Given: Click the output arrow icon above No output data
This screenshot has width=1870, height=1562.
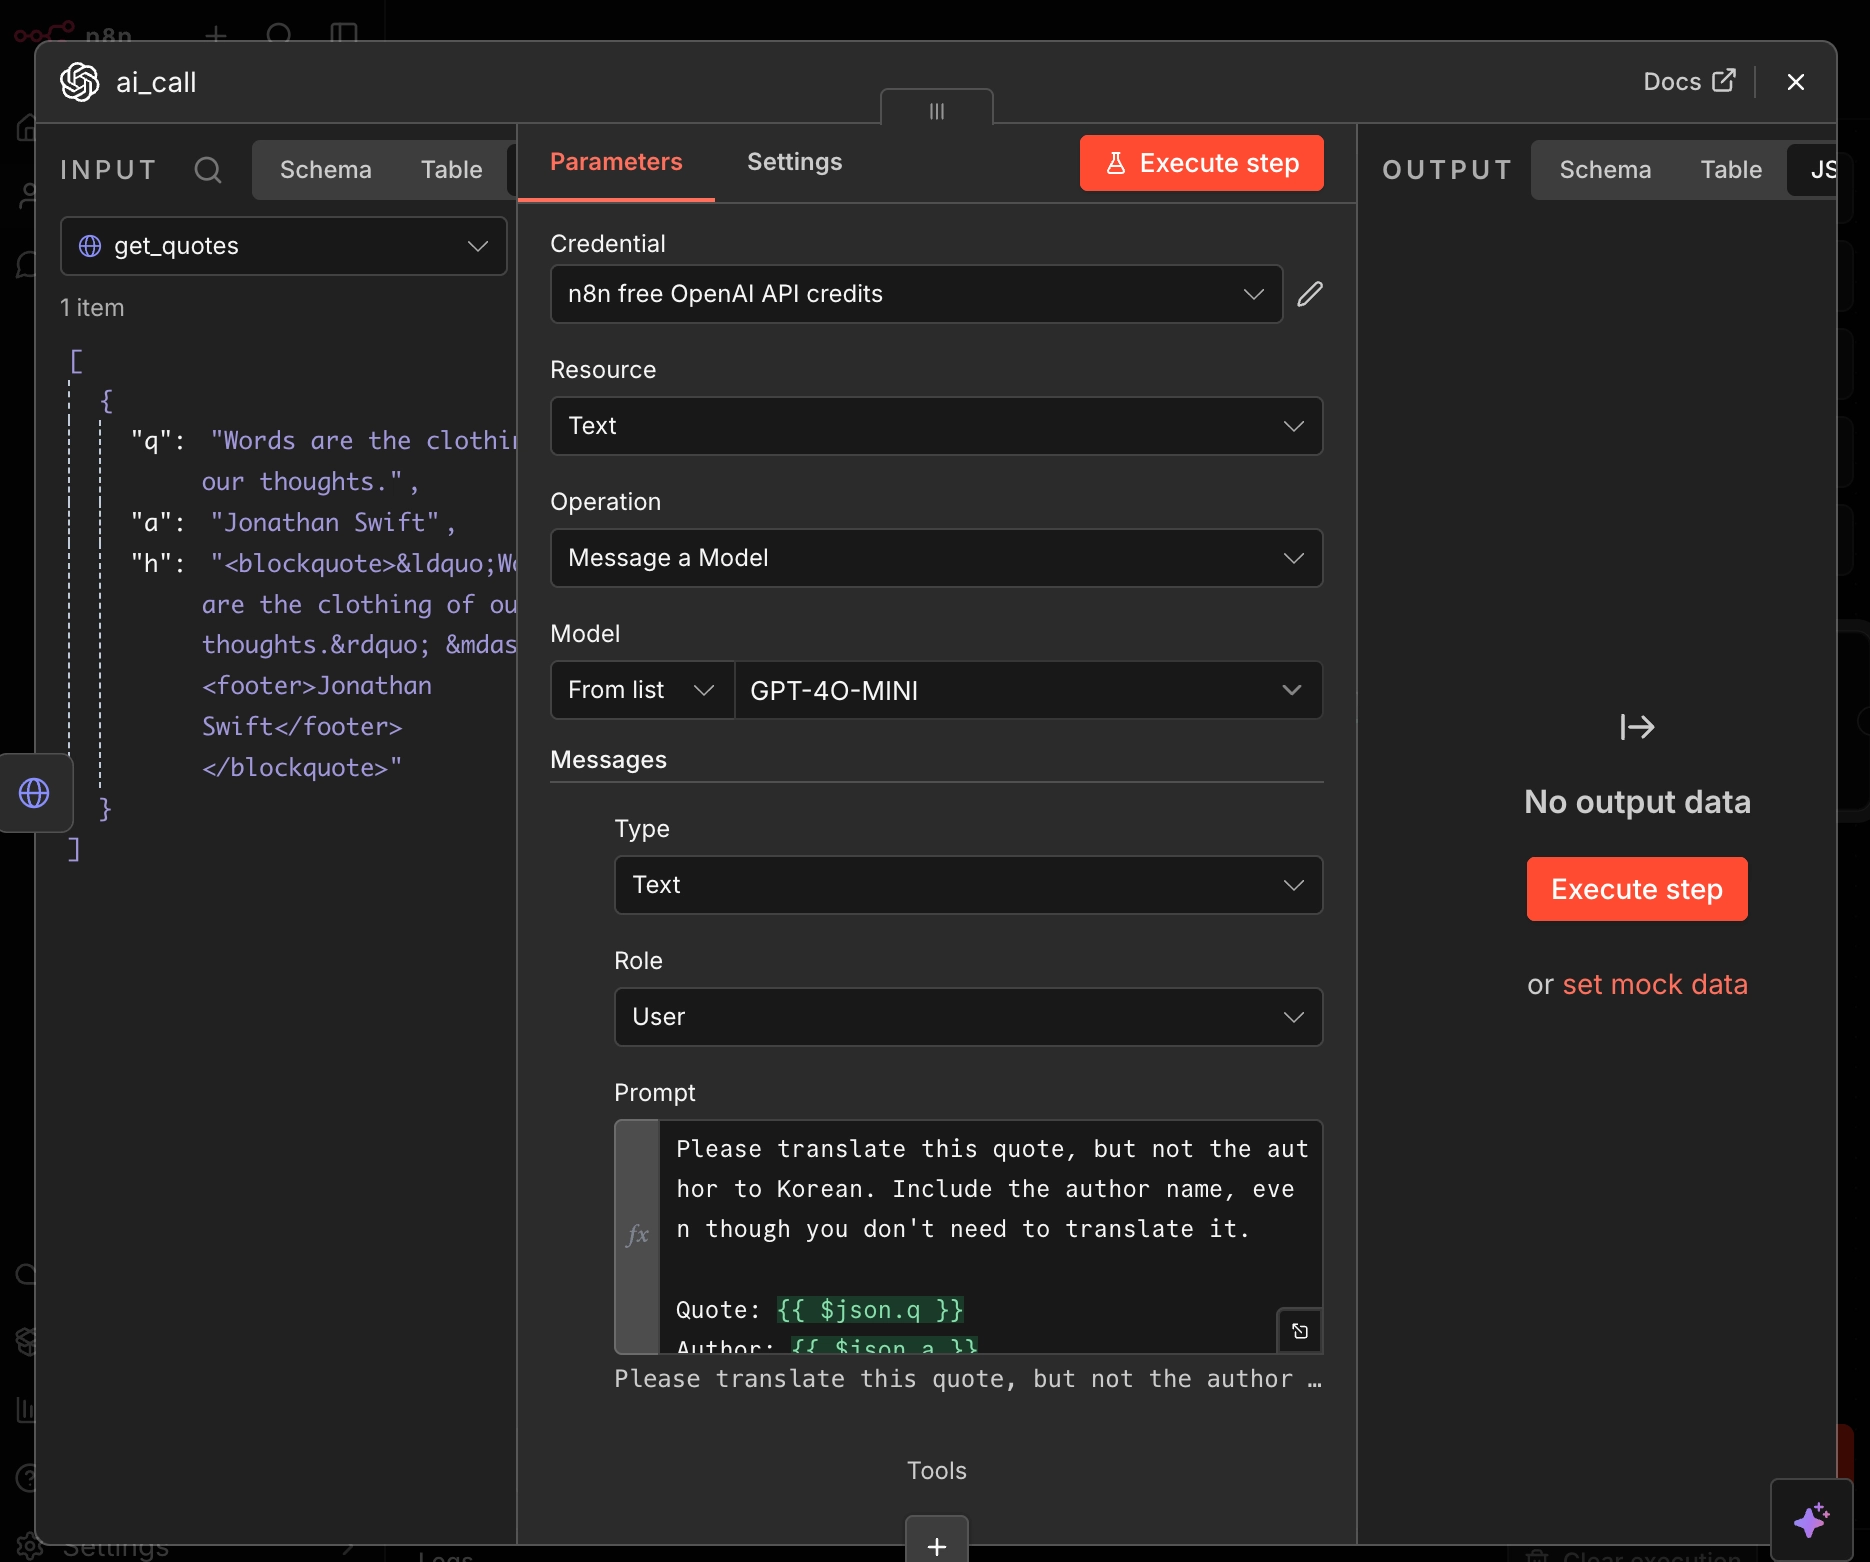Looking at the screenshot, I should point(1637,727).
